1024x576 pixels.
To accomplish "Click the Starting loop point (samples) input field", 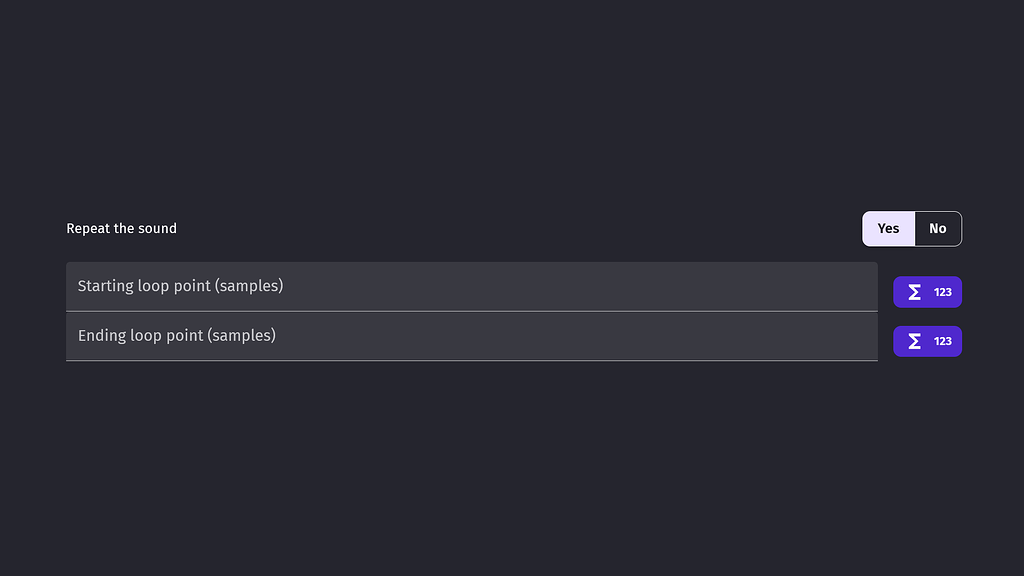I will pos(400,286).
